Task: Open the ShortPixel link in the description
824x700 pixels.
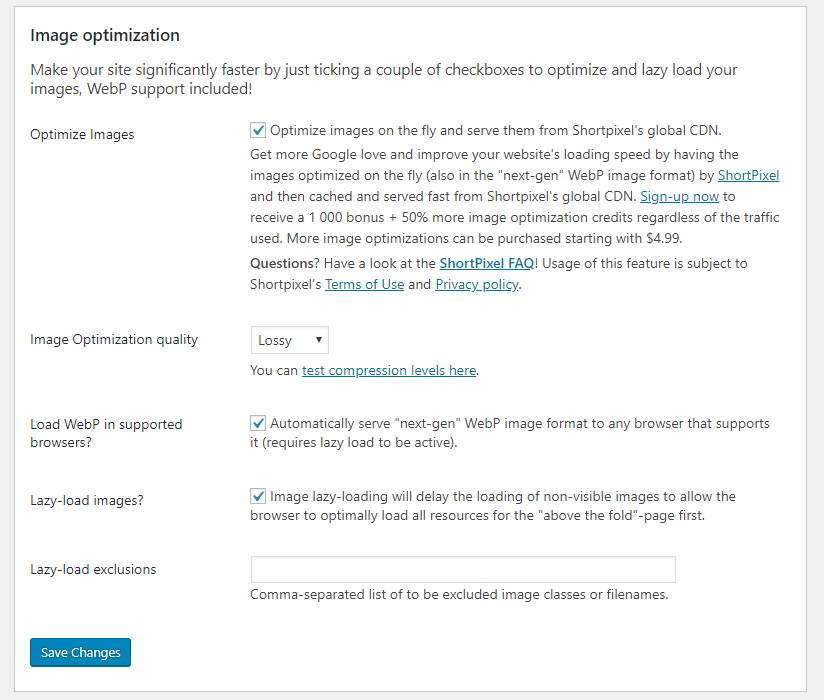Action: (x=748, y=175)
